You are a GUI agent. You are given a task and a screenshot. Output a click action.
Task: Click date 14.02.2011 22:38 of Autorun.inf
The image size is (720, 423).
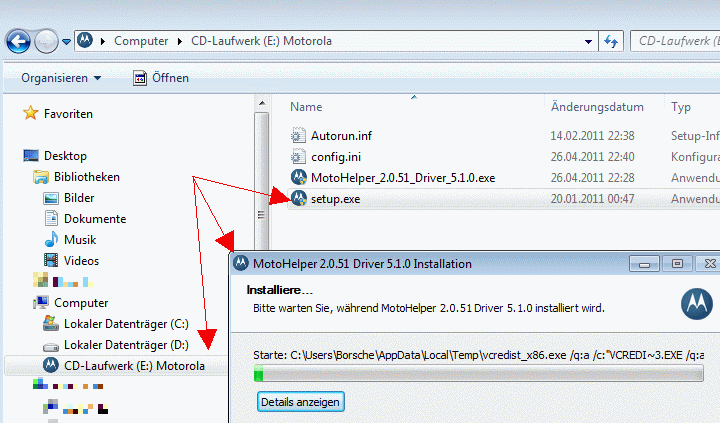(x=592, y=136)
